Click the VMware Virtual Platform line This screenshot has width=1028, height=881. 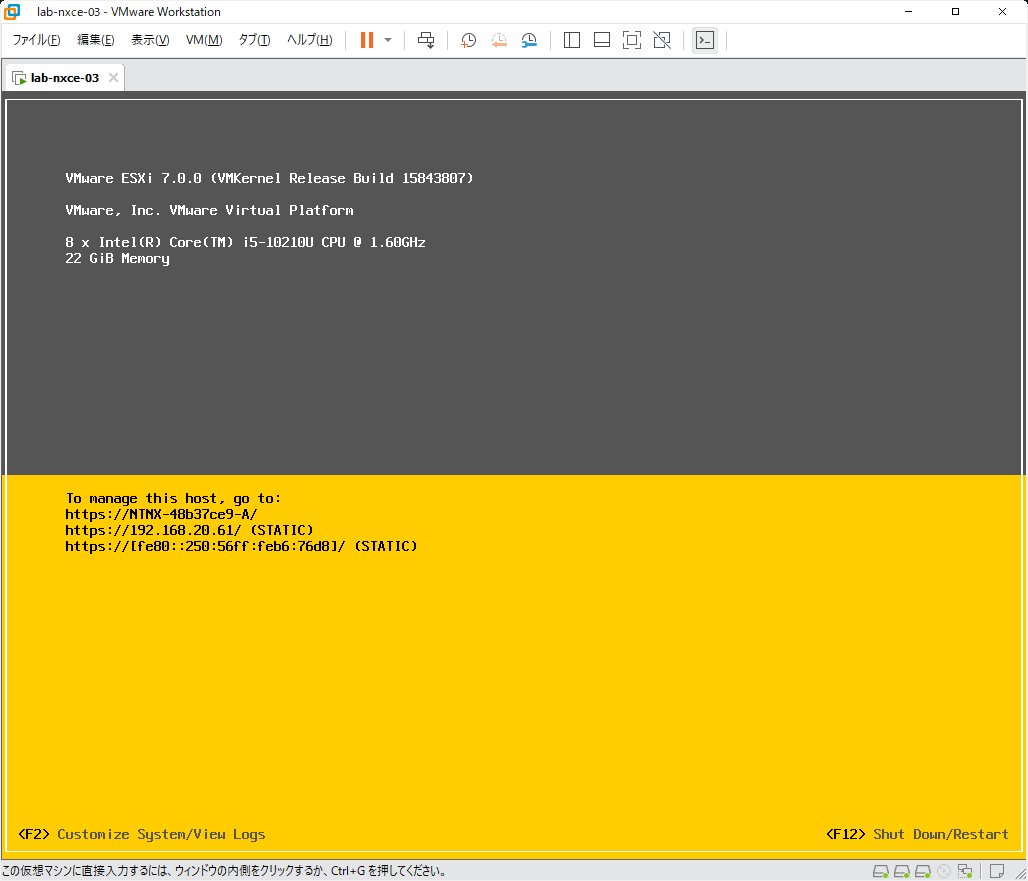(209, 210)
